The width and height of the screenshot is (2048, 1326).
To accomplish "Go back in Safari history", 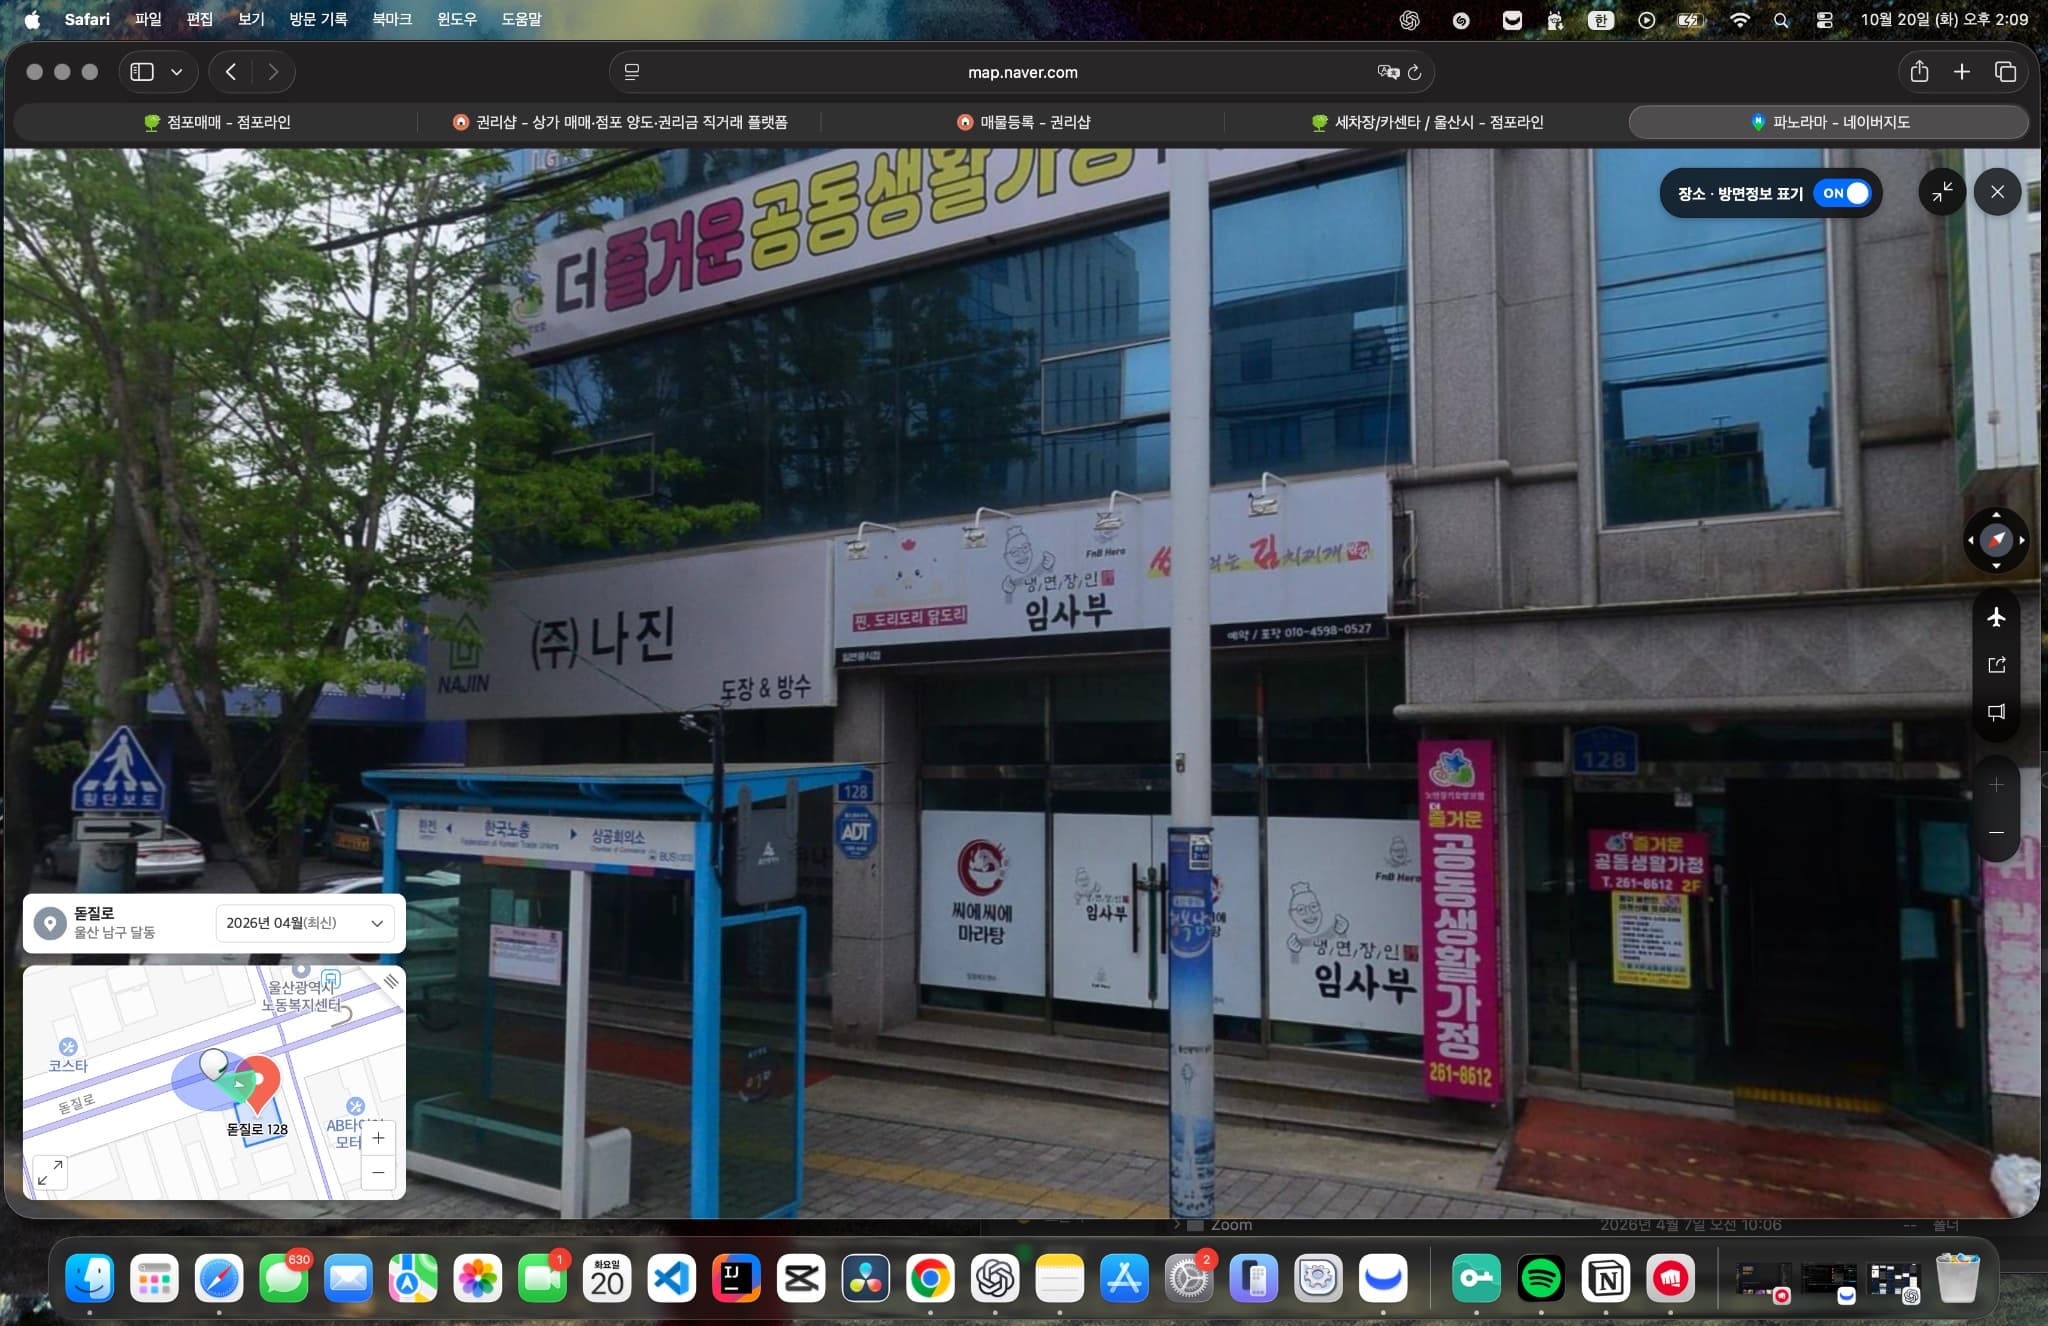I will click(x=231, y=72).
